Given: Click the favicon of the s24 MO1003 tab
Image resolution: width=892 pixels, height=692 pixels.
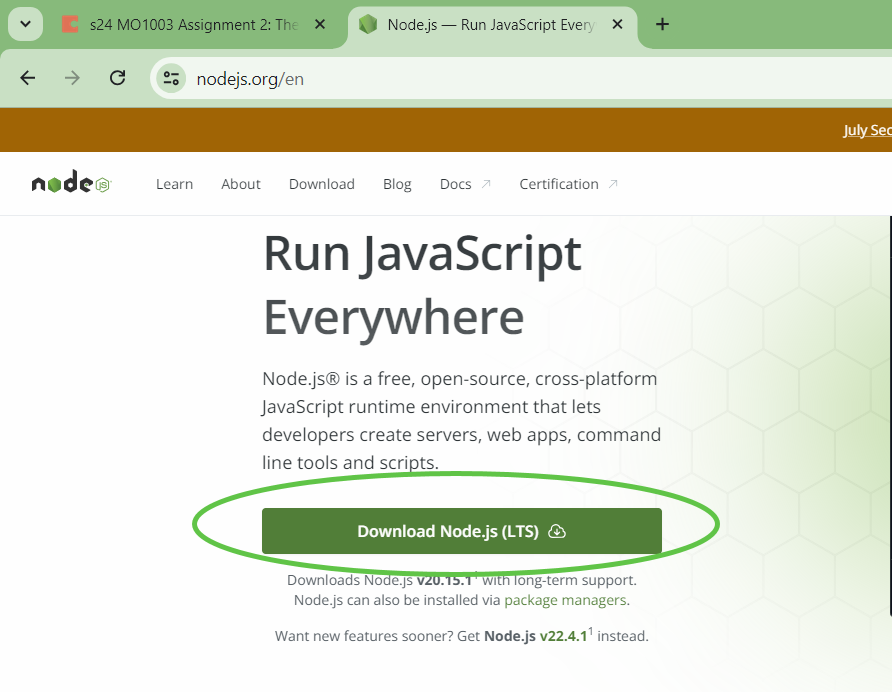Looking at the screenshot, I should [x=70, y=24].
